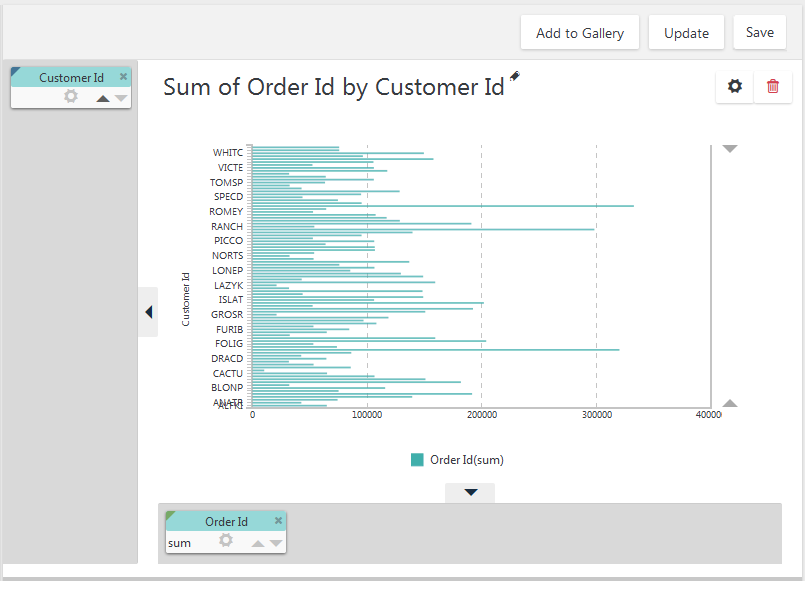
Task: Toggle the Order Id(sum) legend swatch
Action: point(417,459)
